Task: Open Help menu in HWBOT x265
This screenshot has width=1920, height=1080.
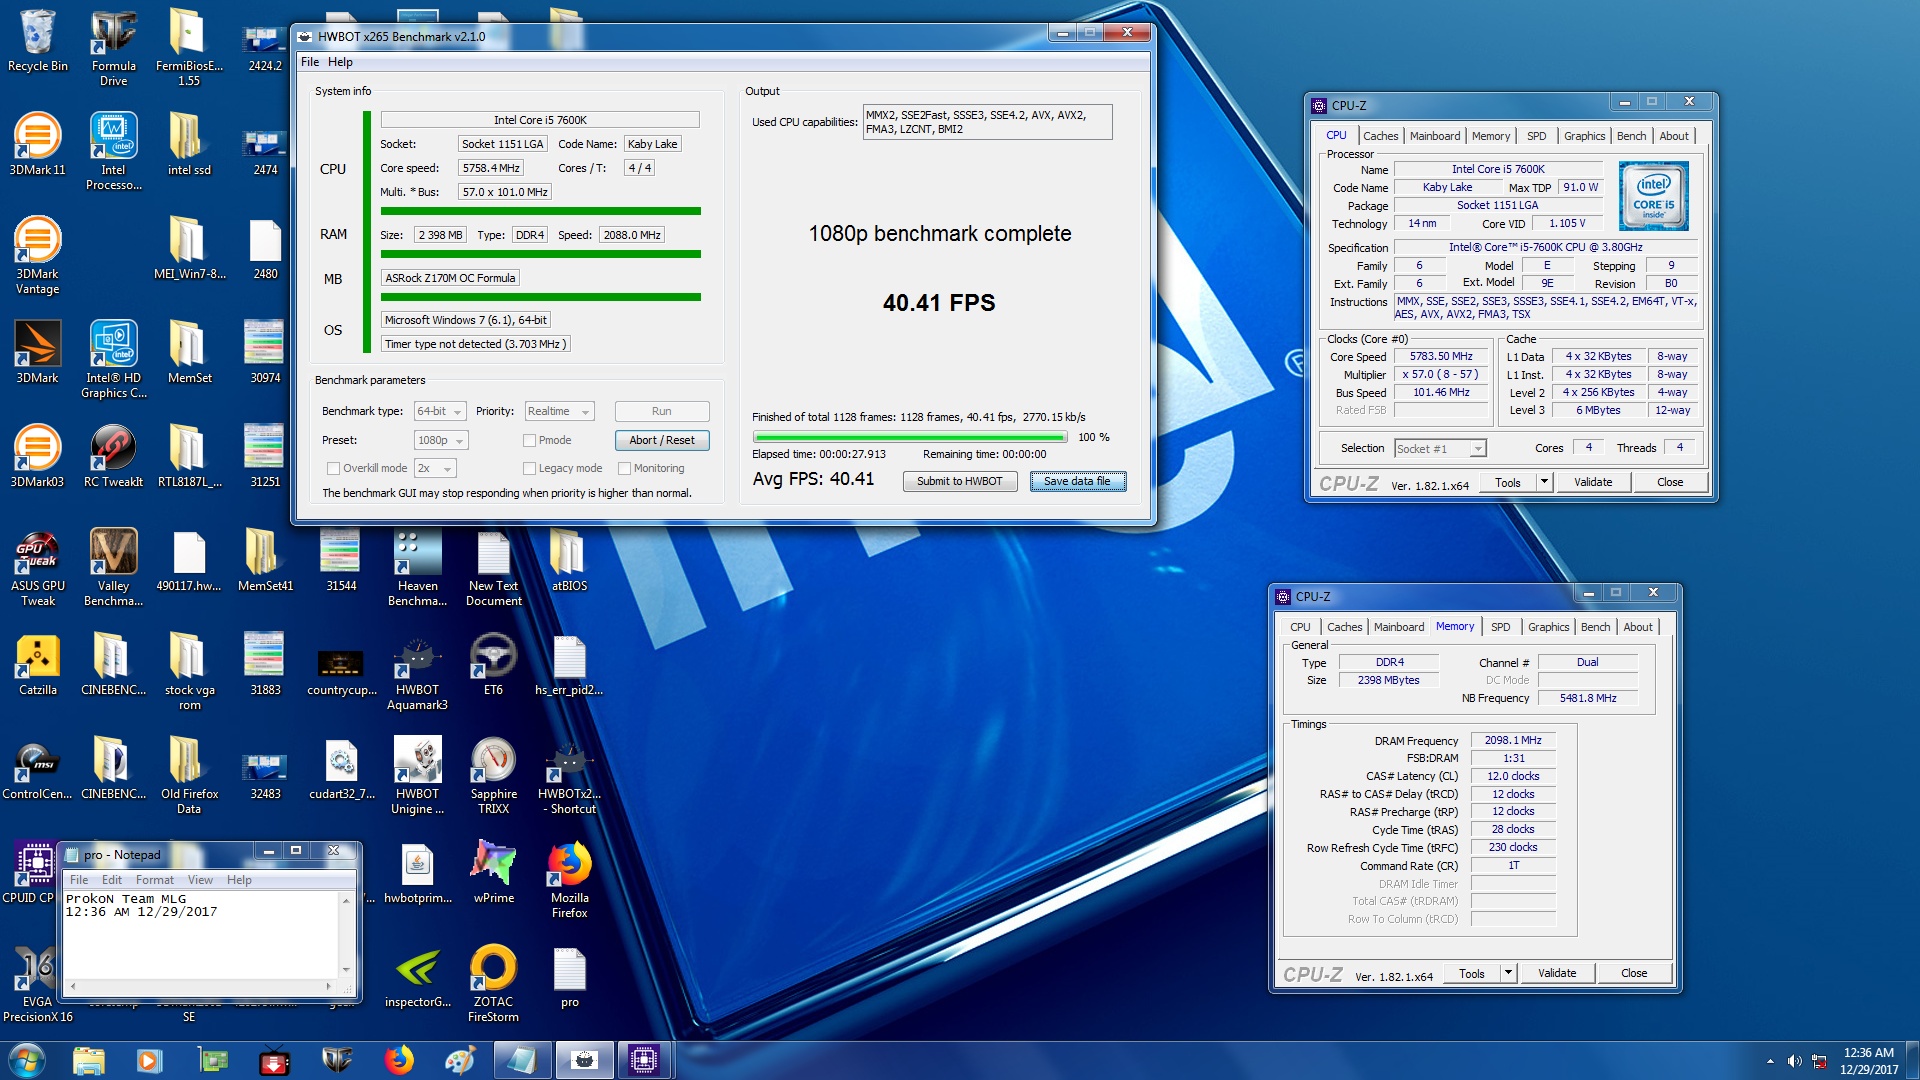Action: (340, 62)
